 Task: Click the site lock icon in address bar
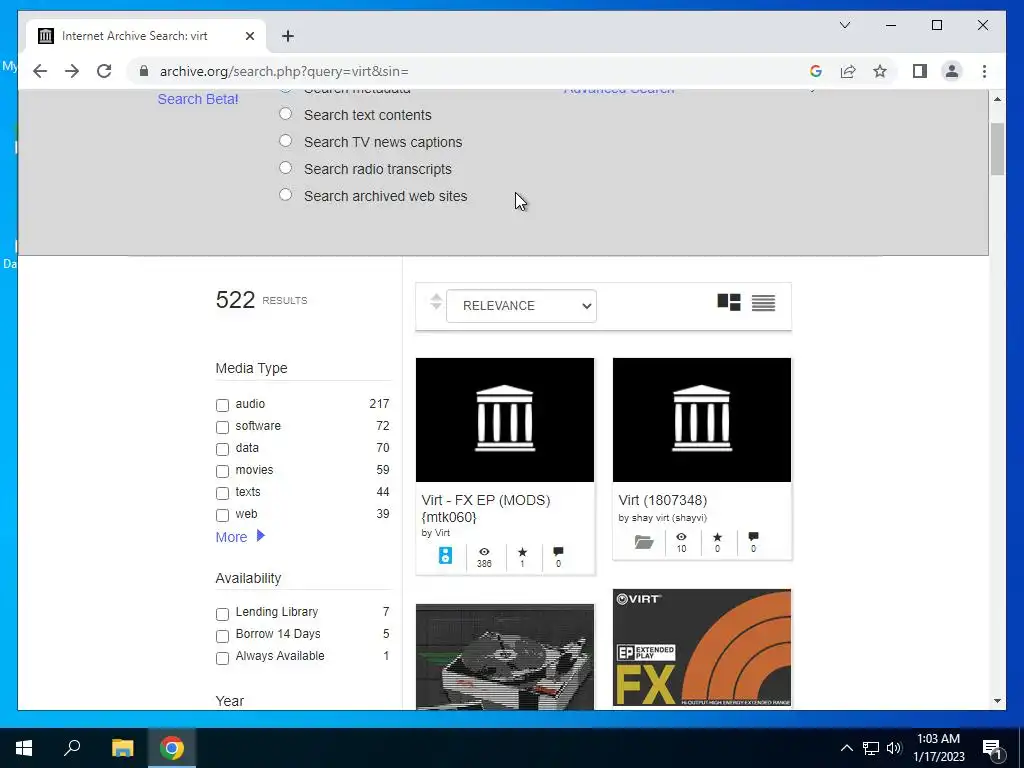point(144,71)
